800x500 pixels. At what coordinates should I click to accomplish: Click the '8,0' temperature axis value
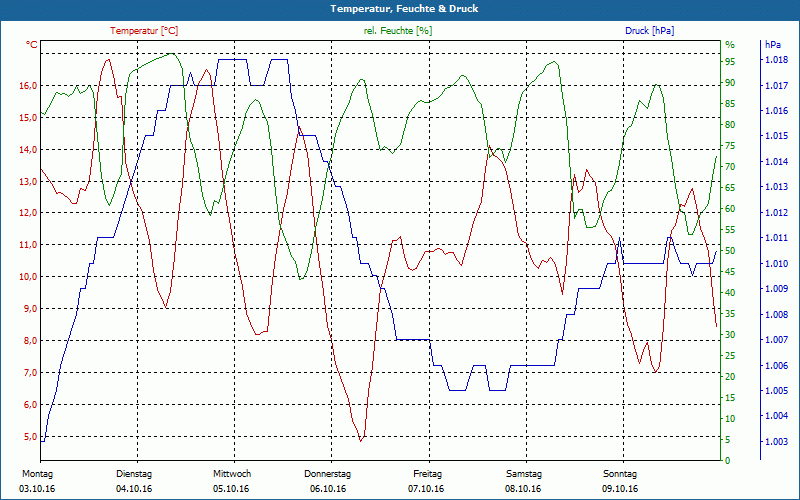31,341
